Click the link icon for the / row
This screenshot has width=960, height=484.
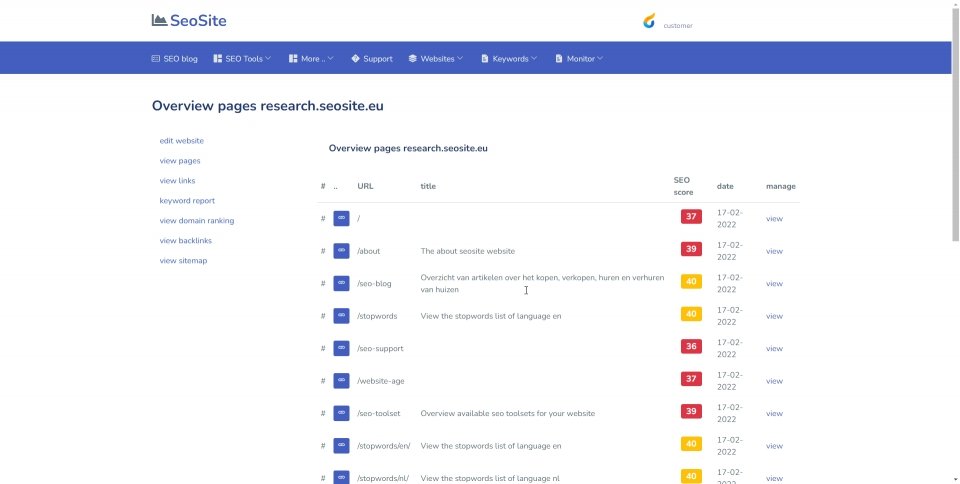(x=341, y=218)
